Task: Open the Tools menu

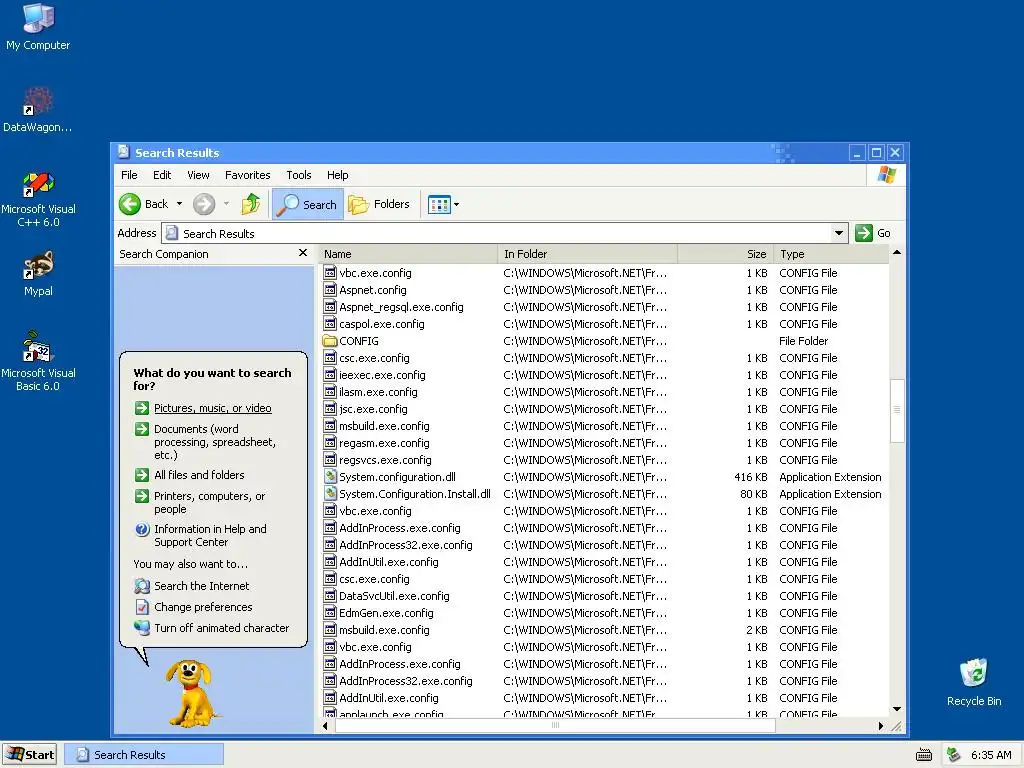Action: click(298, 175)
